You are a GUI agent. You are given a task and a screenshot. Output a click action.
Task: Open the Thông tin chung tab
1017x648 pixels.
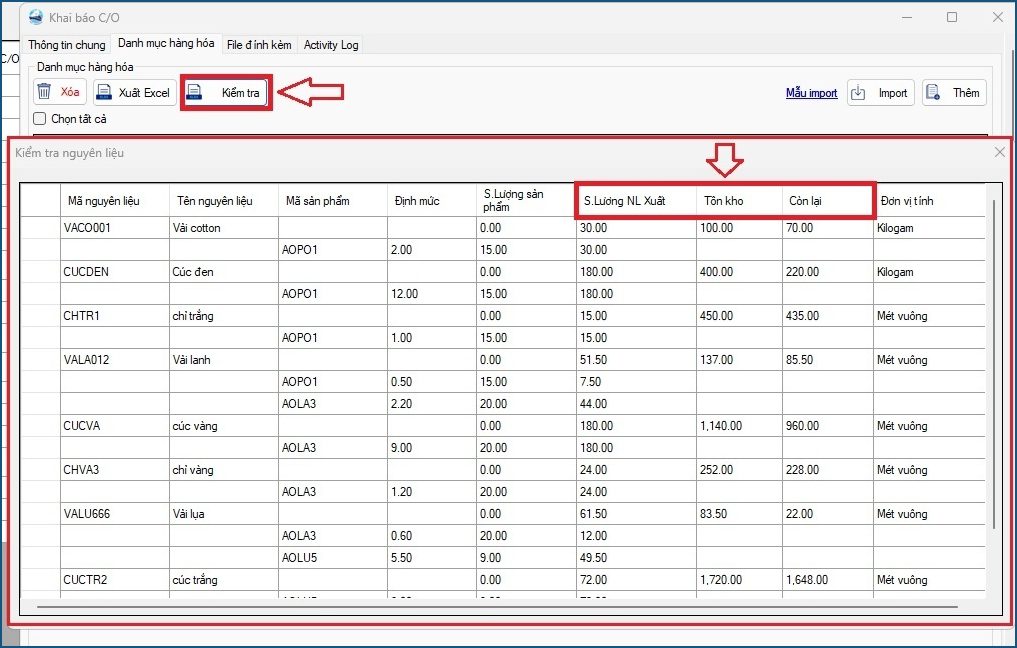67,45
